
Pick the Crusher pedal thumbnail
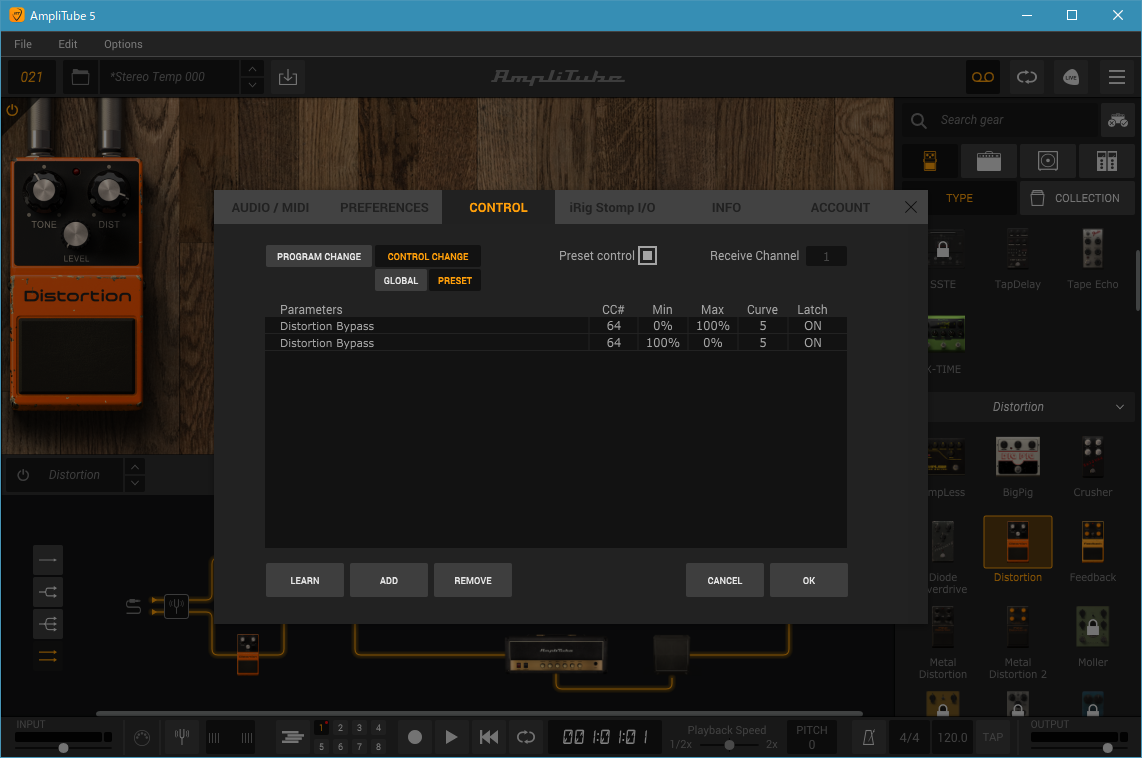(1092, 457)
